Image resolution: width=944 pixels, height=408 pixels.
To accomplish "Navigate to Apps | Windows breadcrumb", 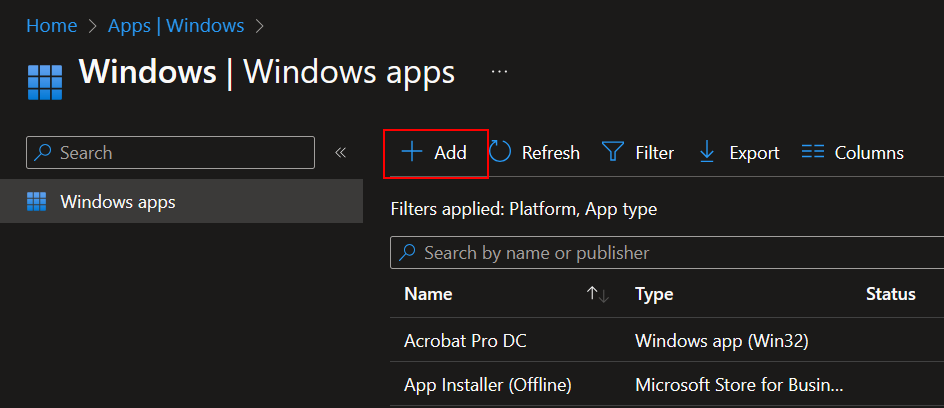I will coord(176,25).
